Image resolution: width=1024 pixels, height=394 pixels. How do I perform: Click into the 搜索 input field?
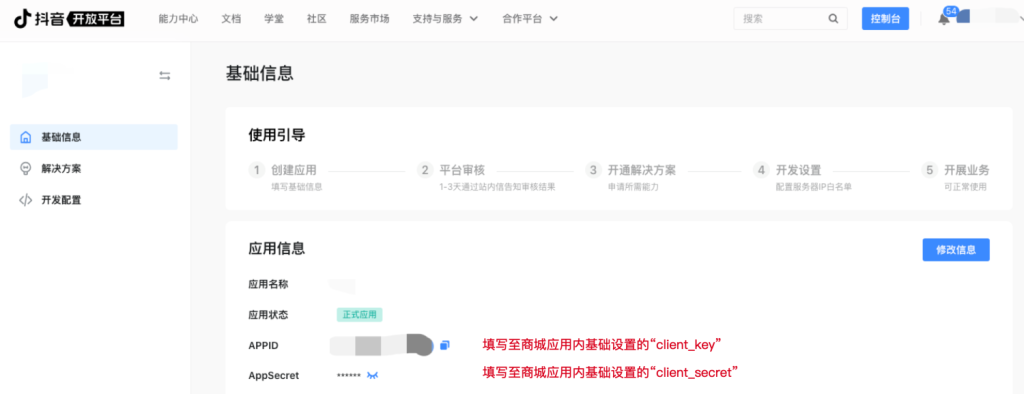click(791, 19)
